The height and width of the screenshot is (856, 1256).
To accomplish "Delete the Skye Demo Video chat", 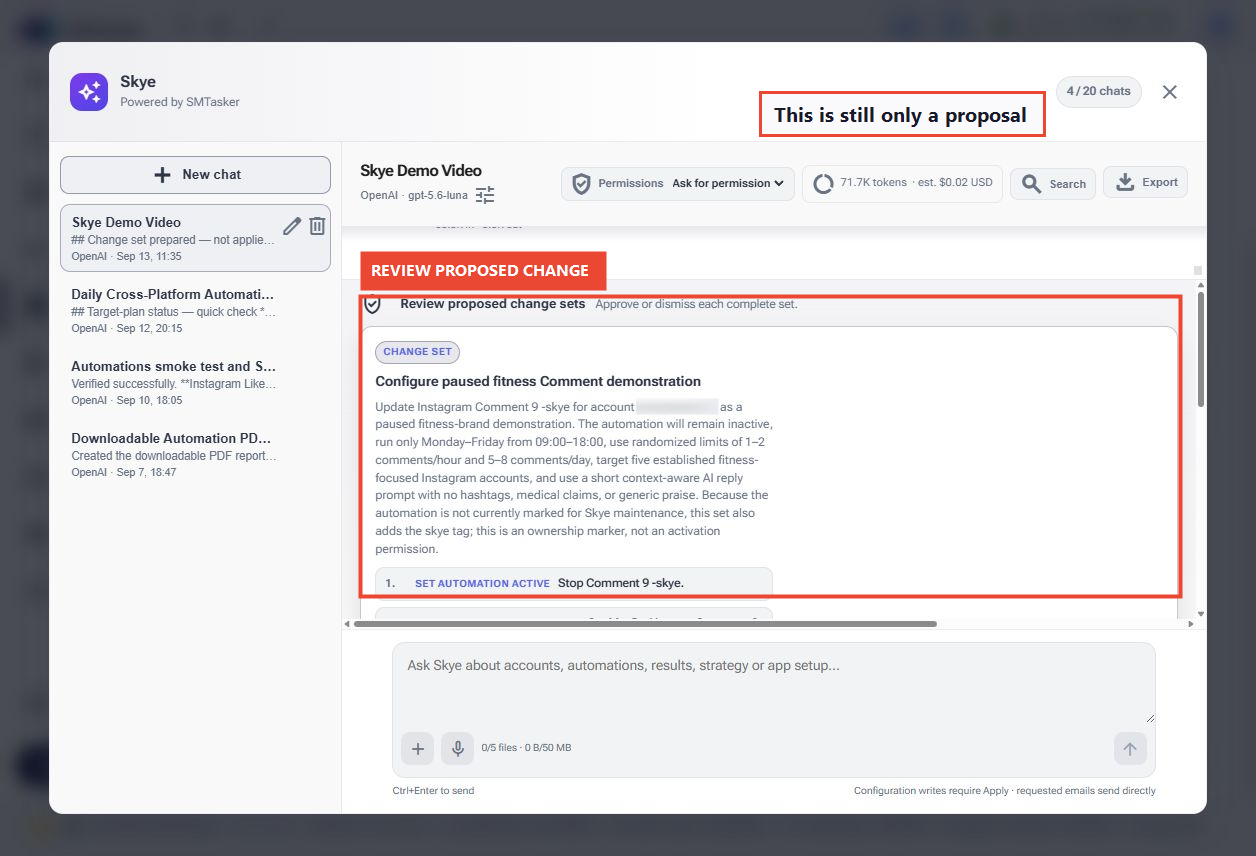I will [317, 226].
